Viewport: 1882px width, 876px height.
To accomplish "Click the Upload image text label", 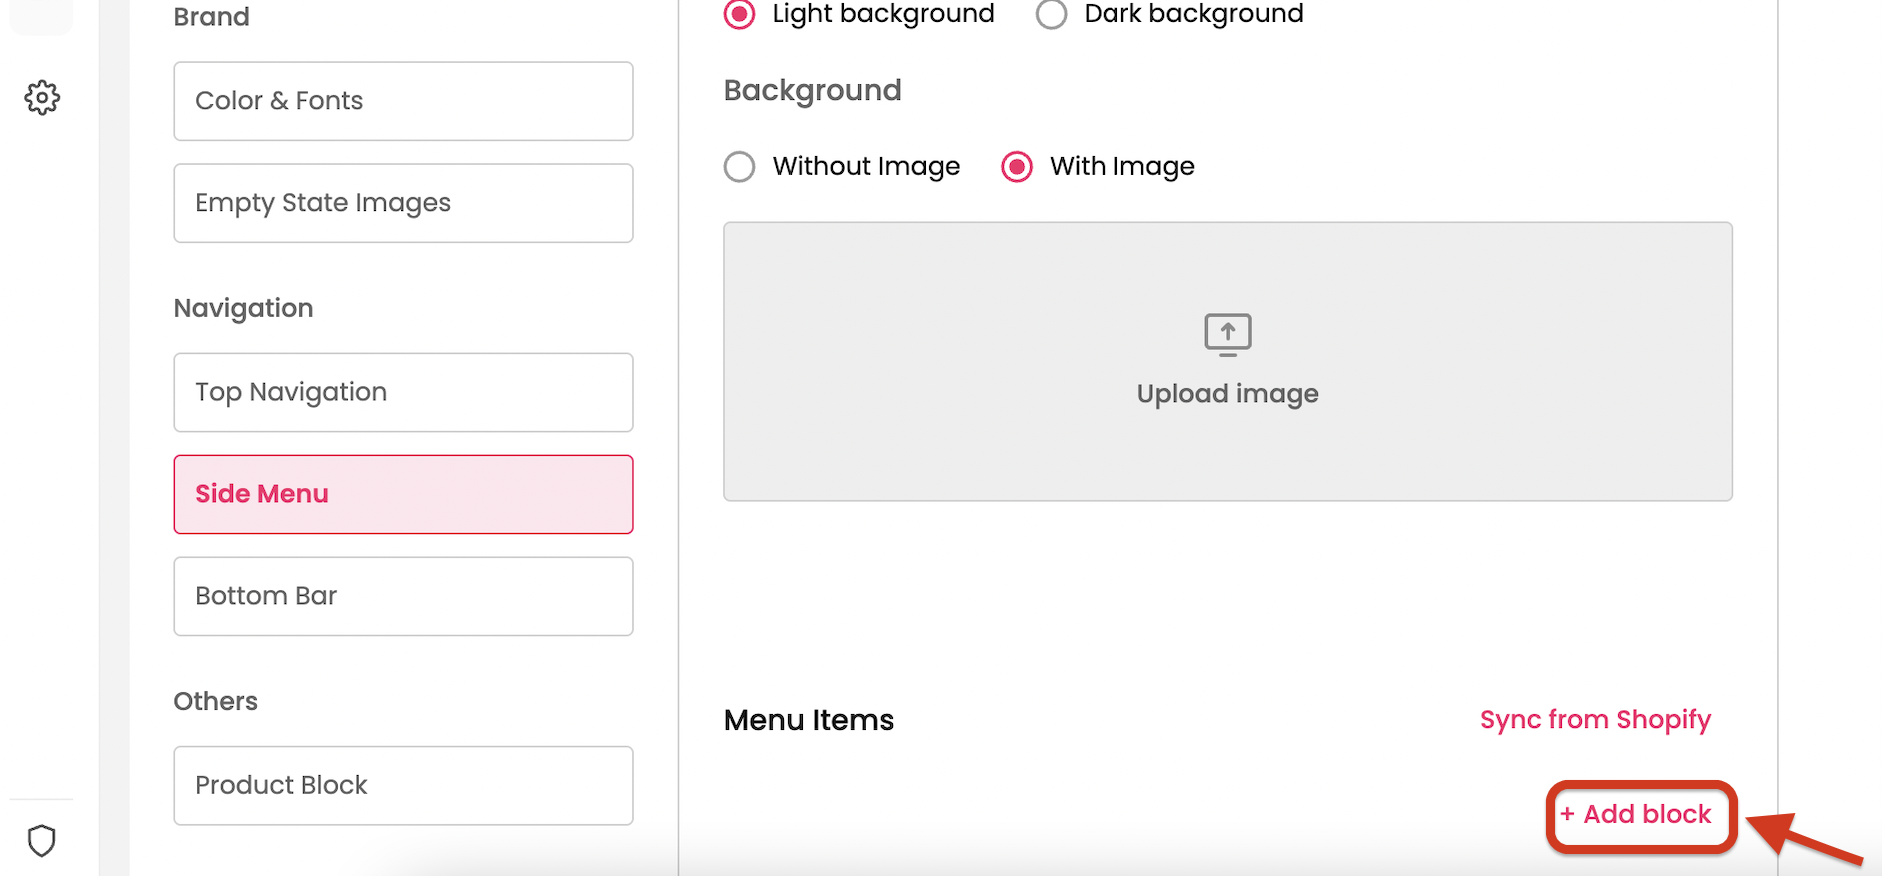I will tap(1227, 394).
